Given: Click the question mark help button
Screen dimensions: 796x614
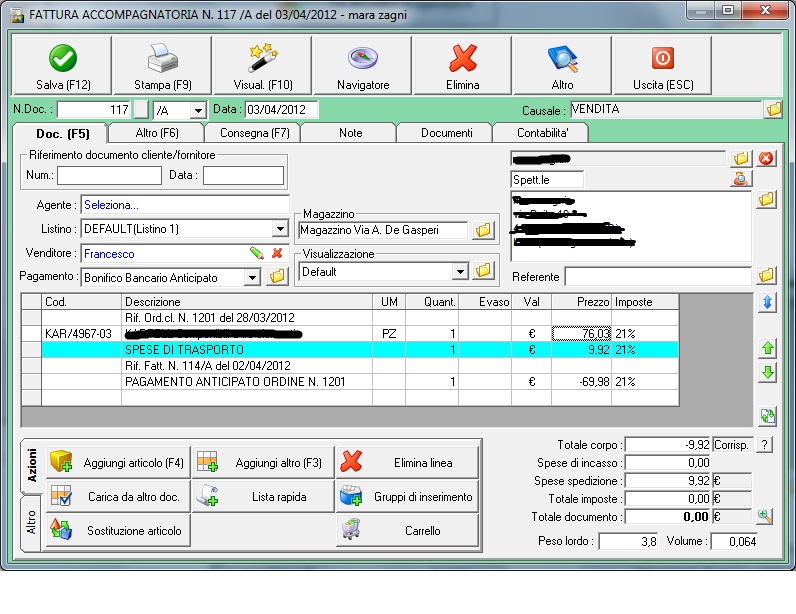Looking at the screenshot, I should (x=764, y=445).
